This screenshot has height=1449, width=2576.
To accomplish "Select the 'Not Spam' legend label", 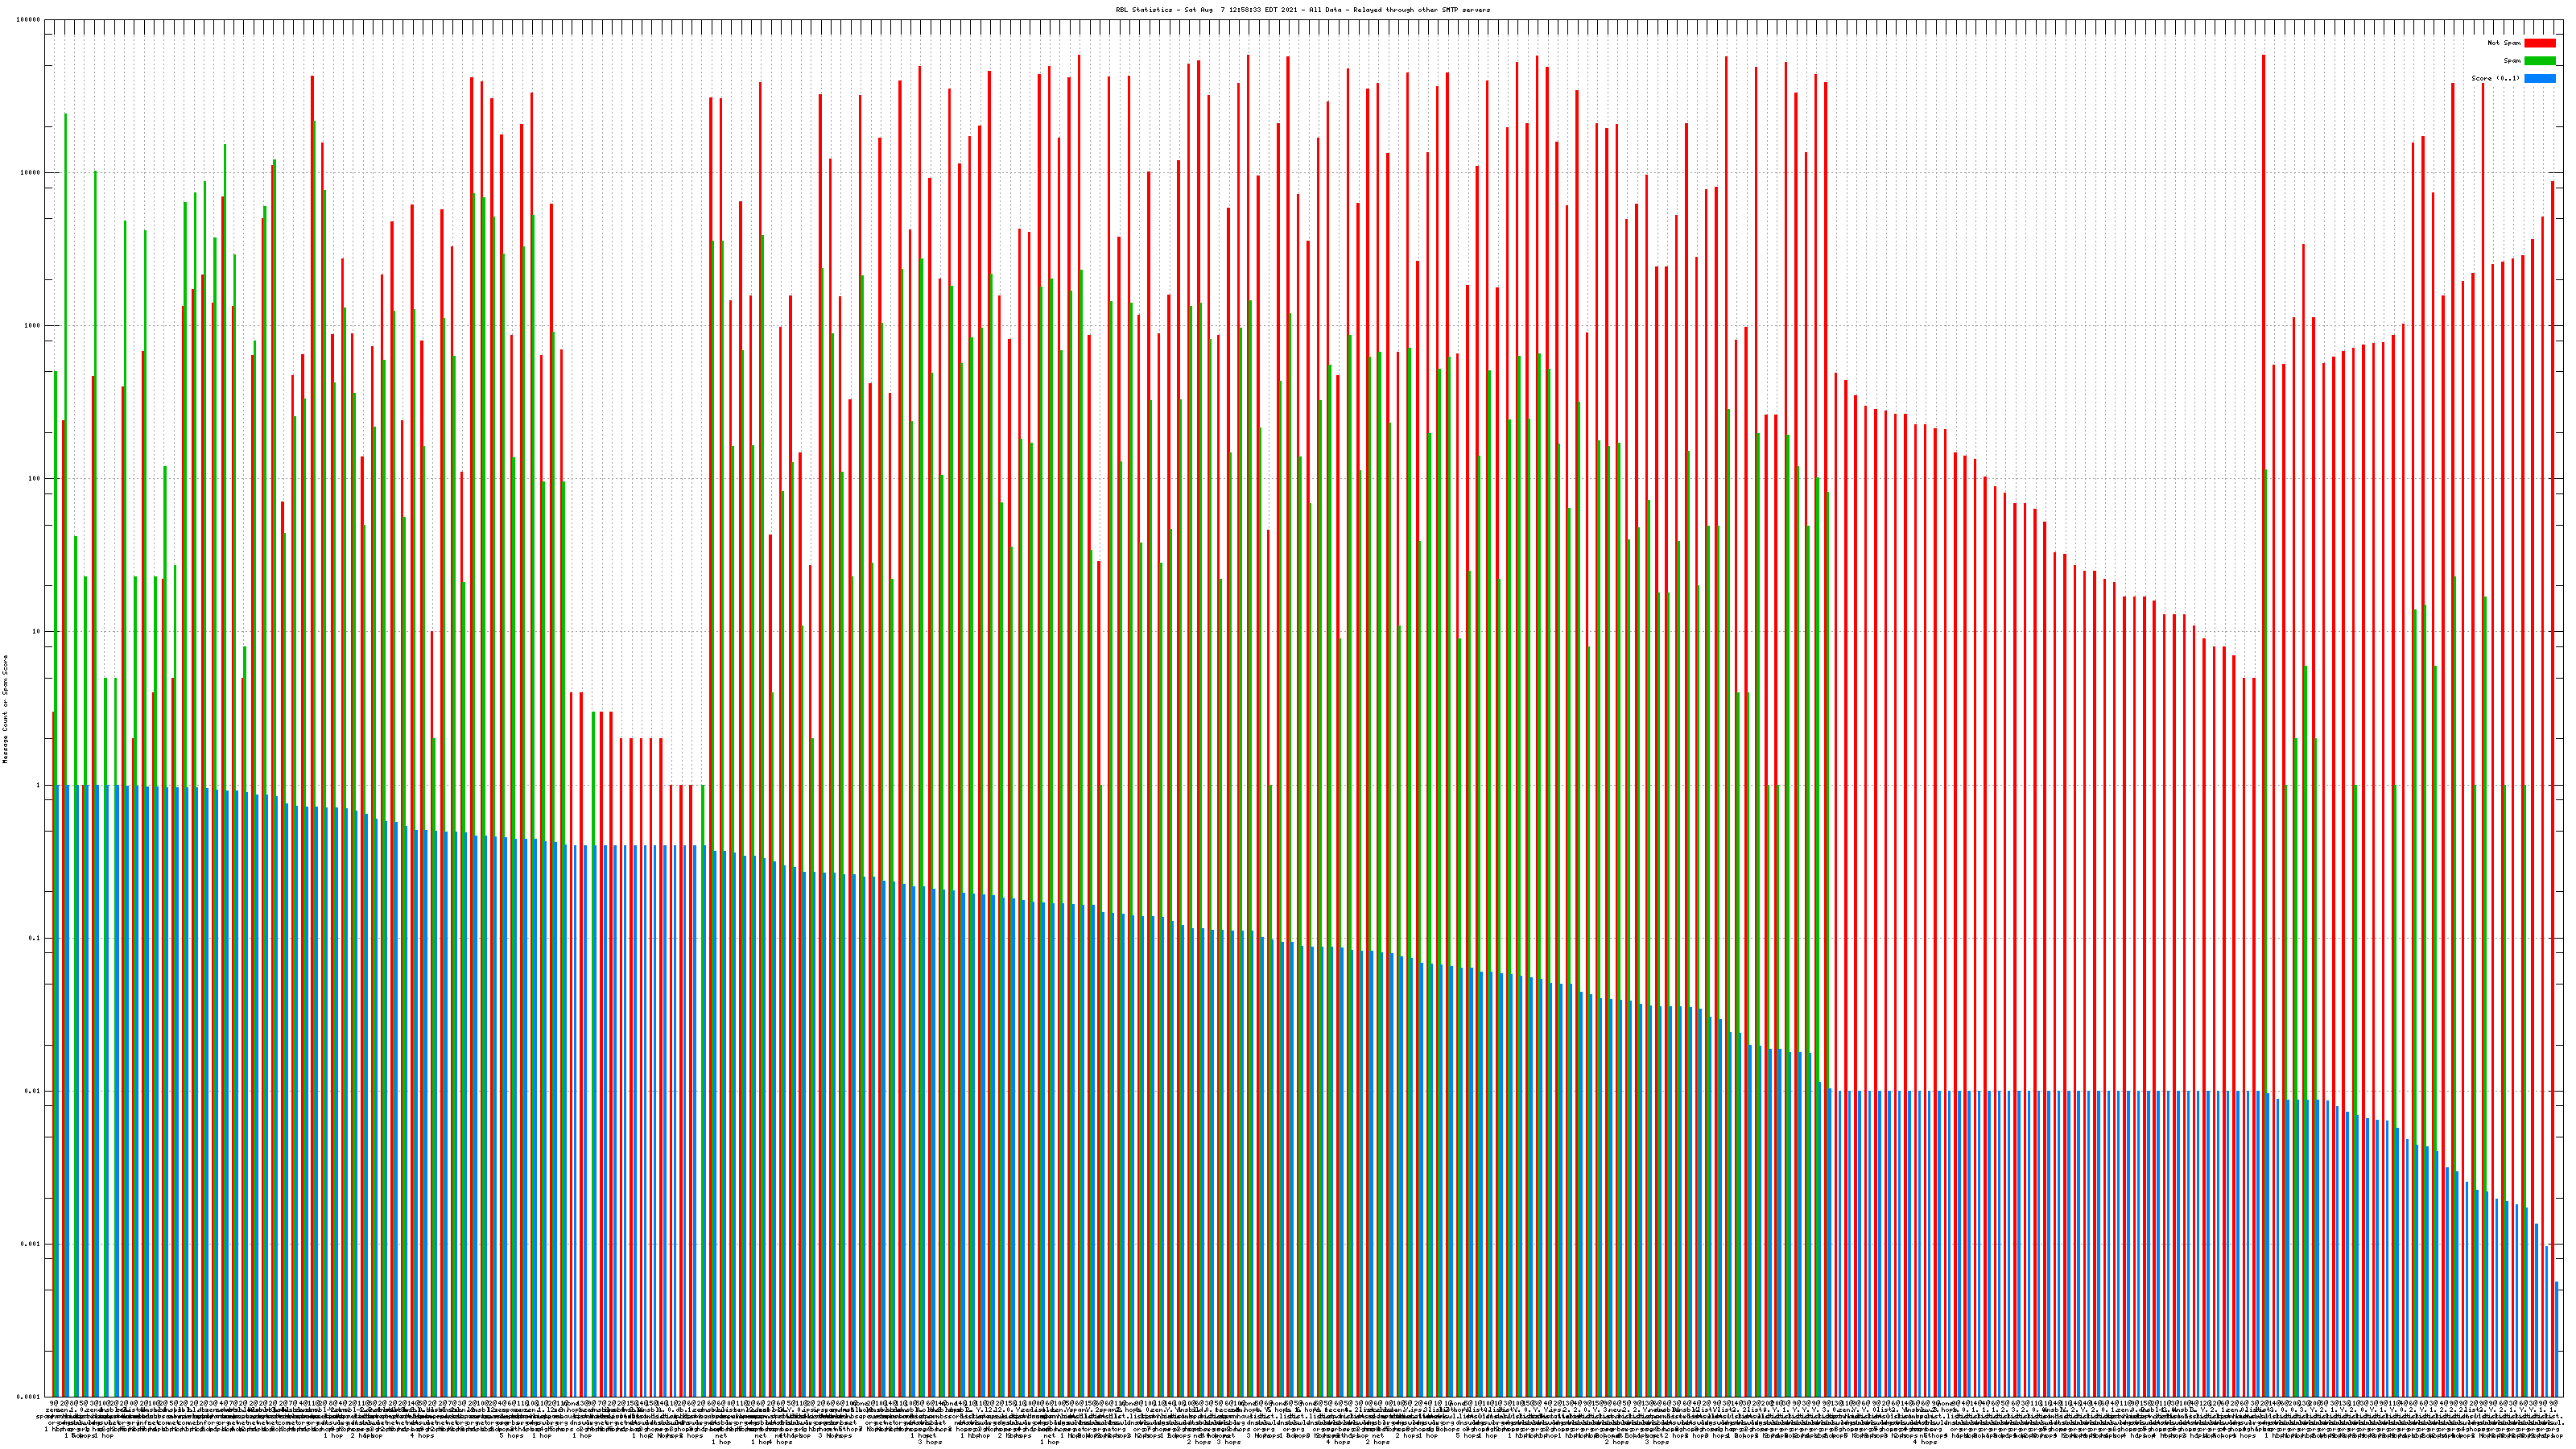I will click(2504, 43).
